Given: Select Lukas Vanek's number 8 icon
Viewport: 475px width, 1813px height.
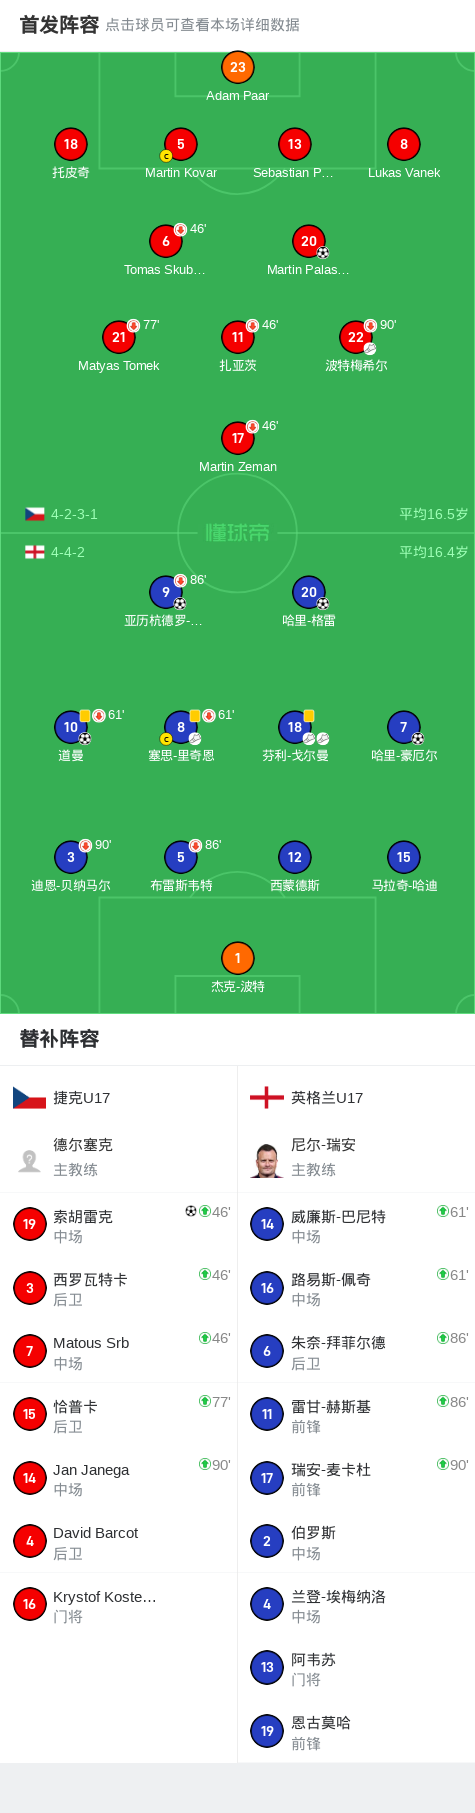Looking at the screenshot, I should [404, 144].
